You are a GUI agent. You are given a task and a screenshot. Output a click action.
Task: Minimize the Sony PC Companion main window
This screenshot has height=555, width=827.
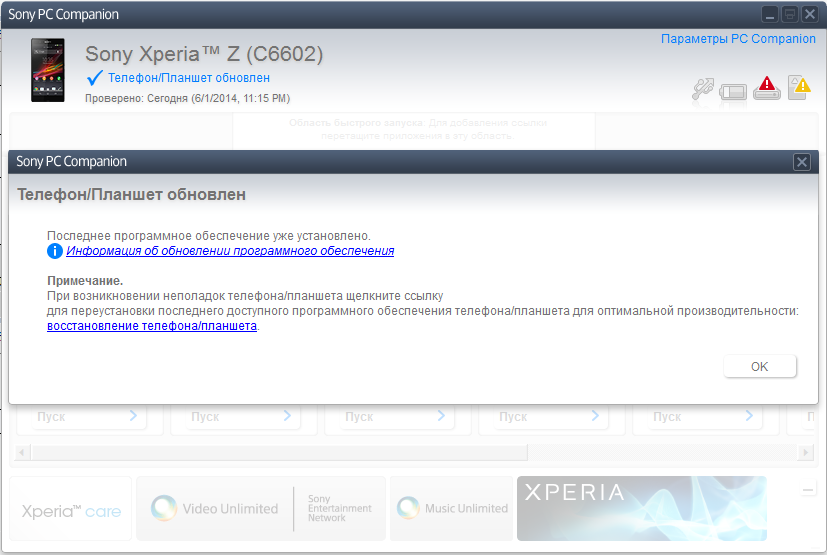770,15
